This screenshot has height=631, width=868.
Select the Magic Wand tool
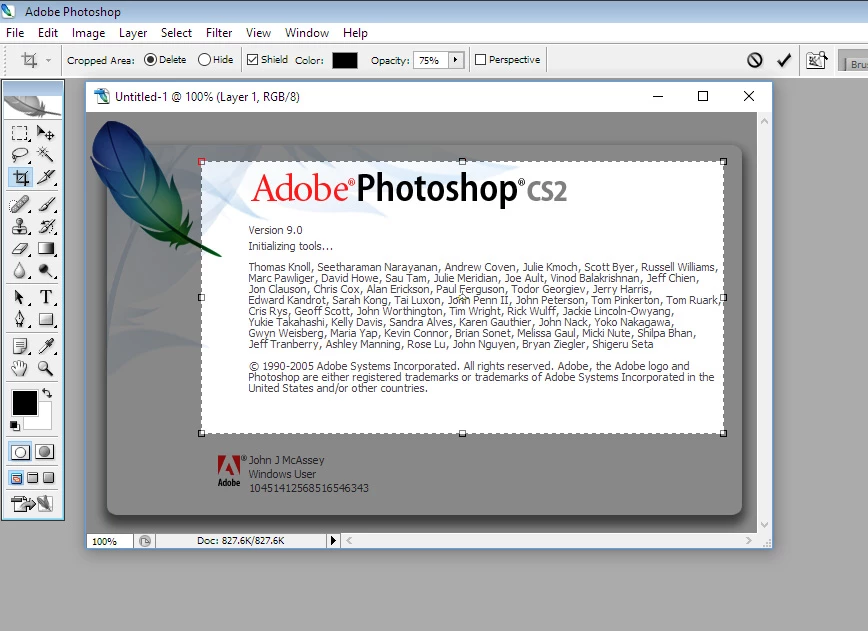point(46,155)
